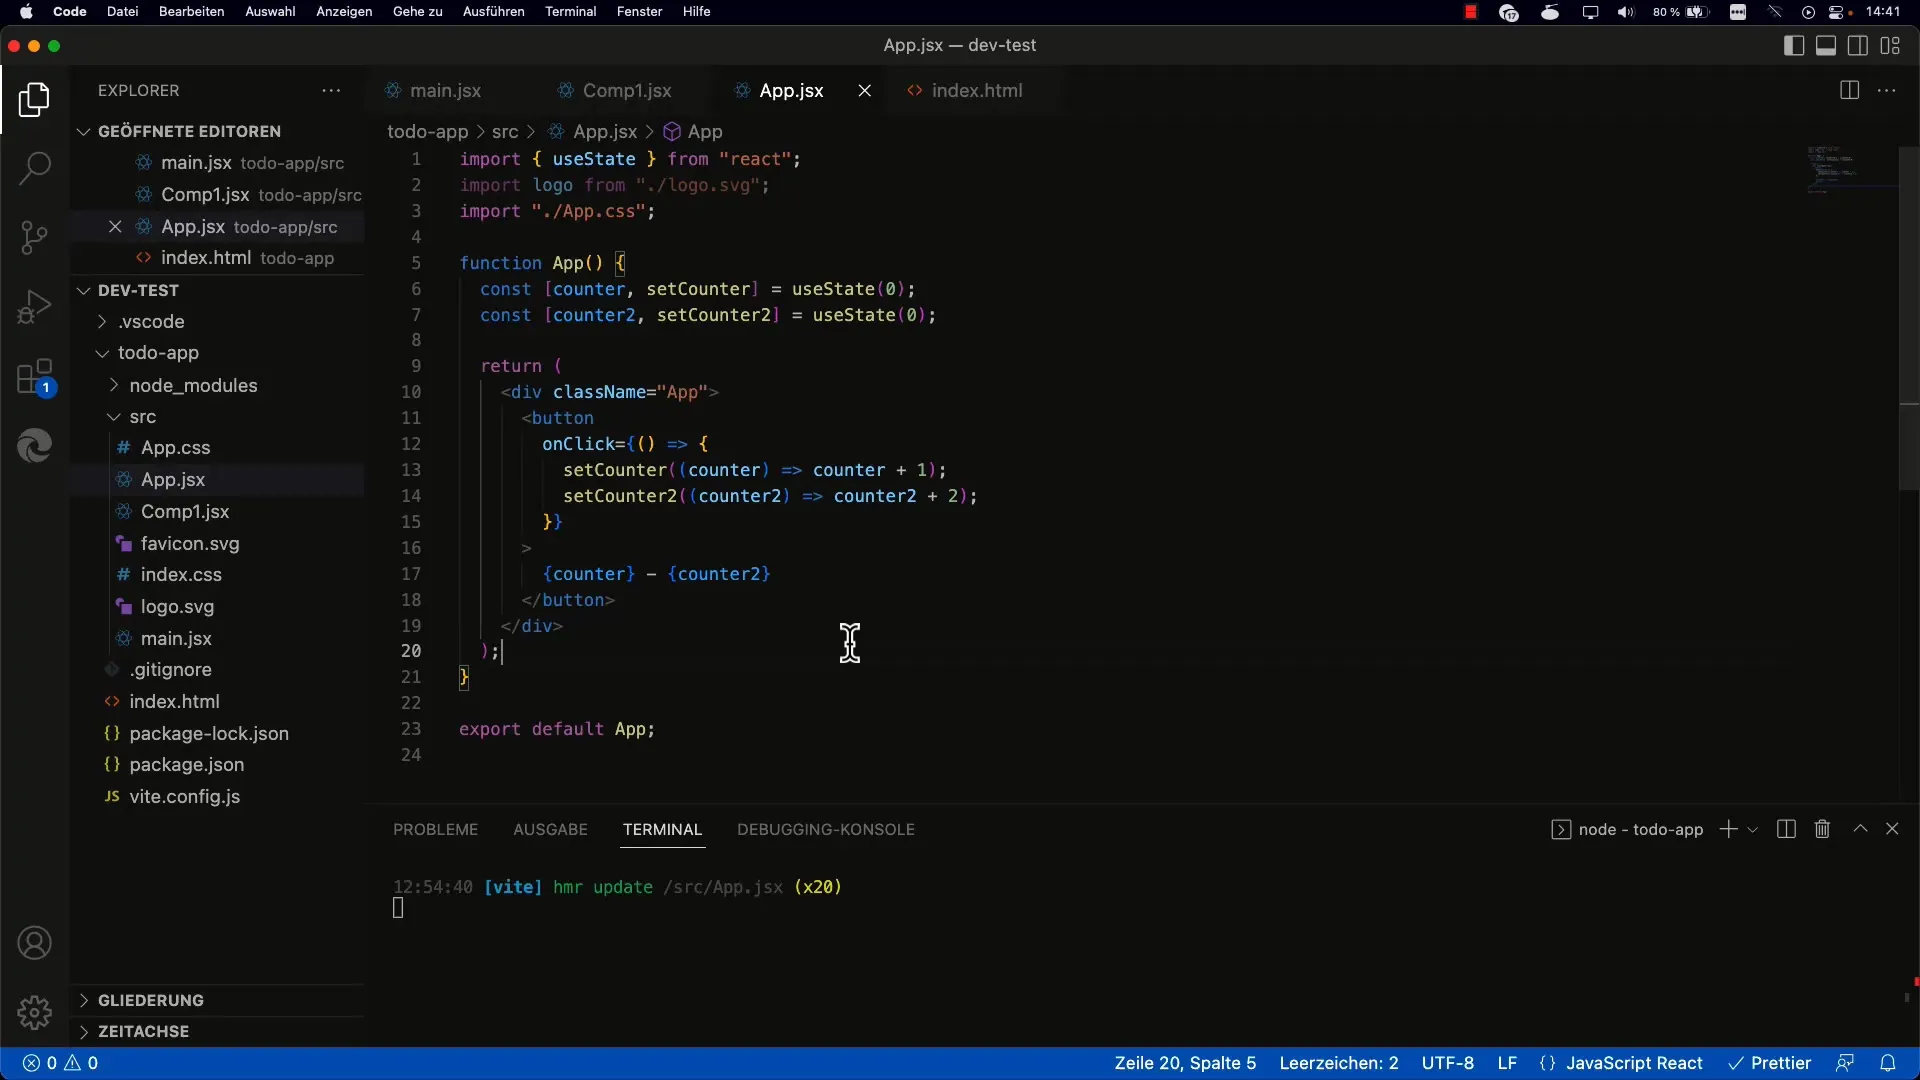
Task: Click Prettier status bar item
Action: pos(1769,1063)
